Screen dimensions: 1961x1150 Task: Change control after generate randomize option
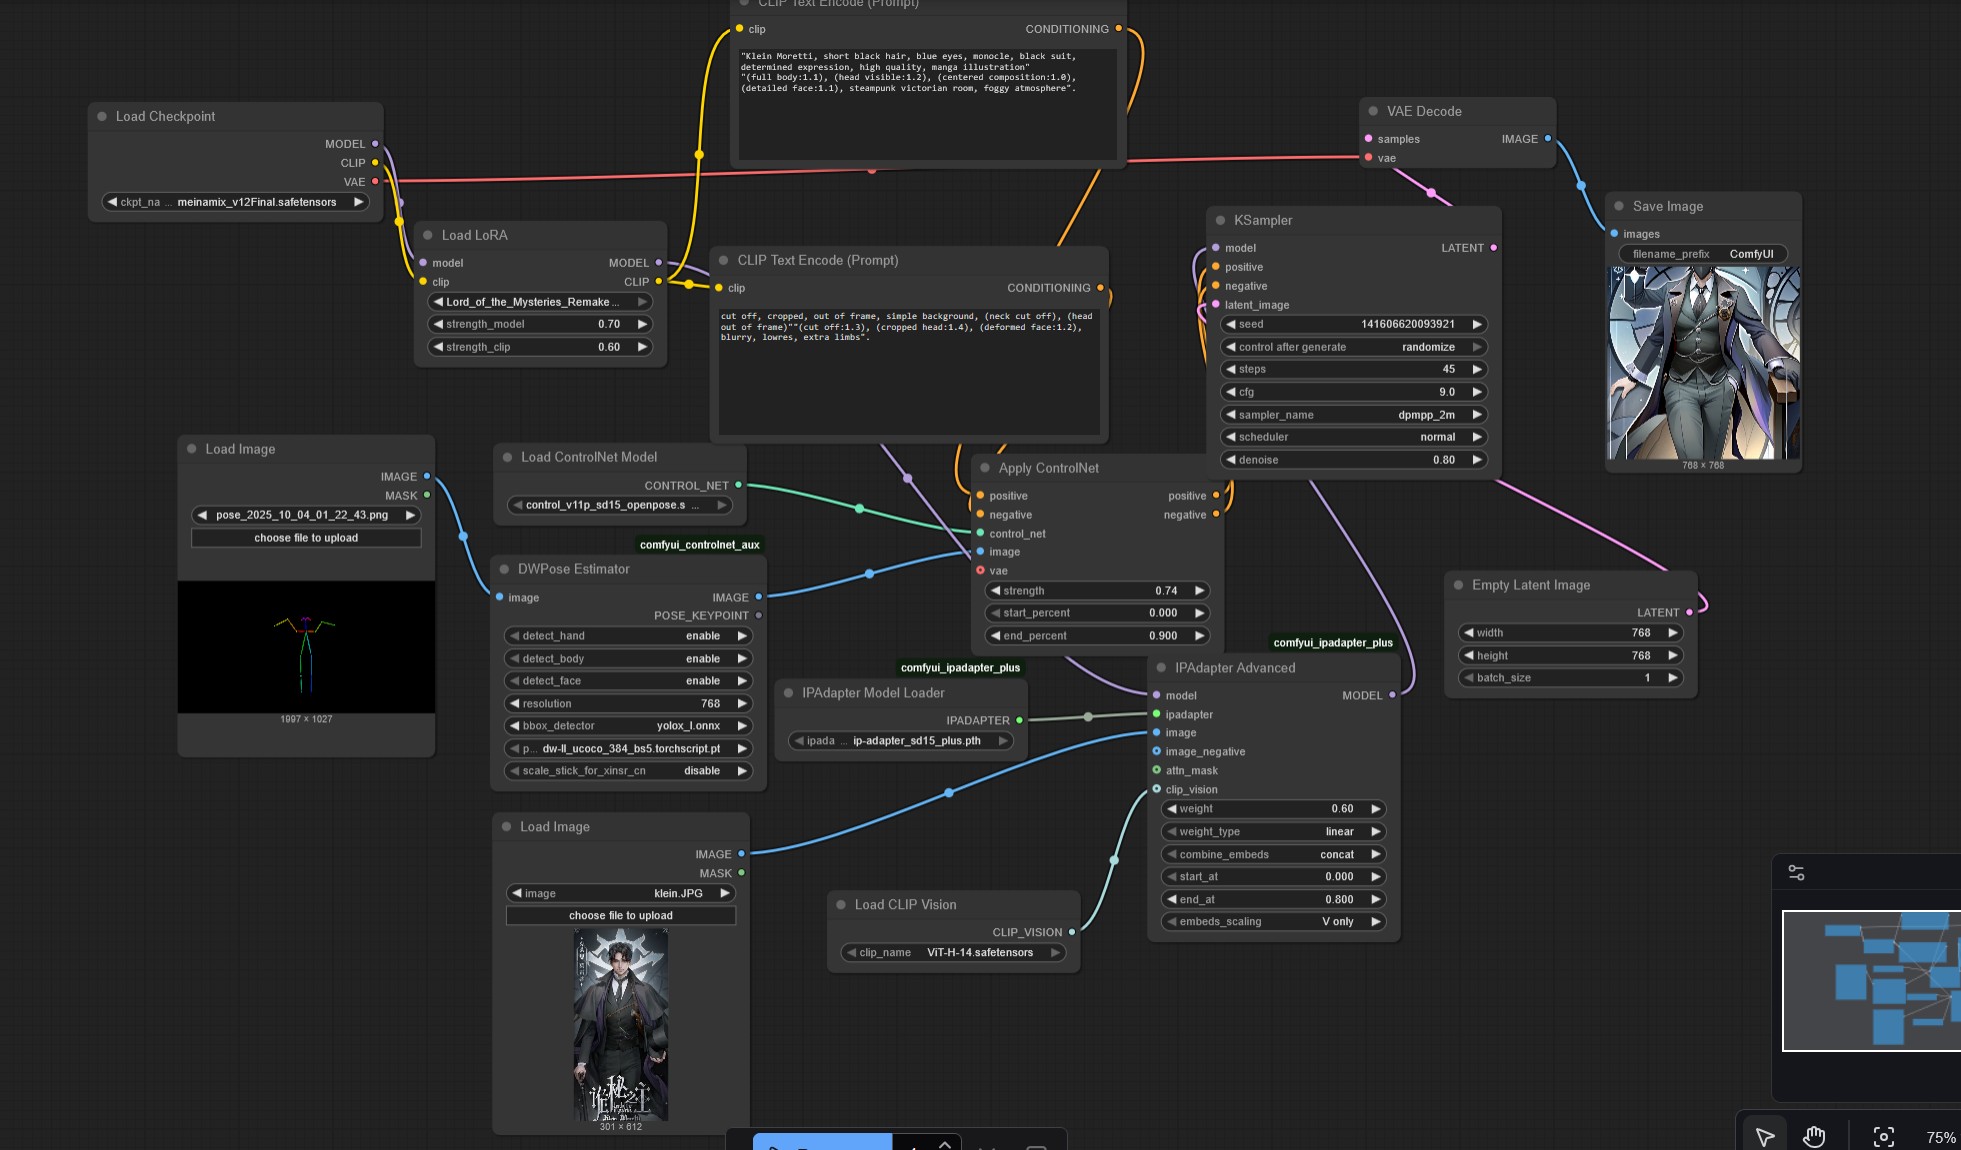tap(1354, 347)
